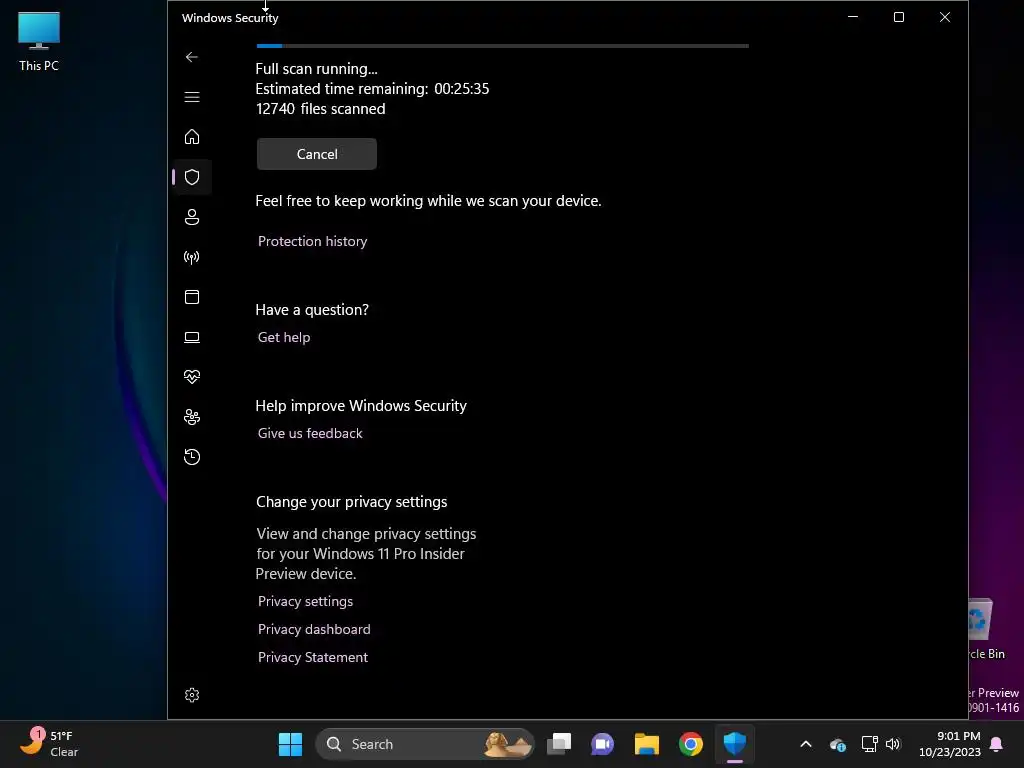Image resolution: width=1024 pixels, height=768 pixels.
Task: Minimize the Windows Security window
Action: pyautogui.click(x=853, y=17)
